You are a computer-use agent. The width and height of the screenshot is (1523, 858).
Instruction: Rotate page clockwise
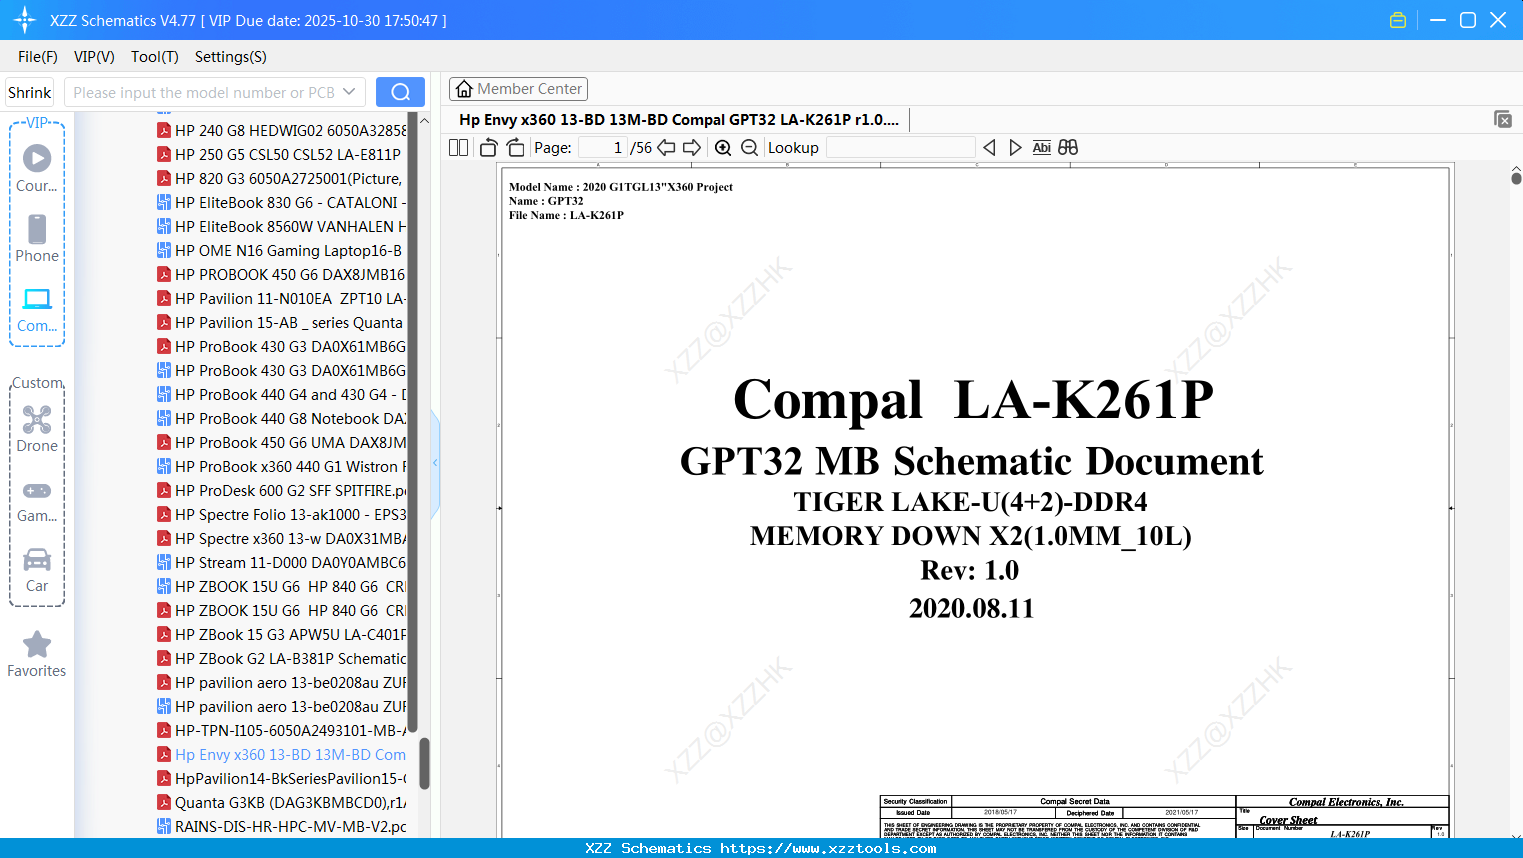[x=515, y=147]
